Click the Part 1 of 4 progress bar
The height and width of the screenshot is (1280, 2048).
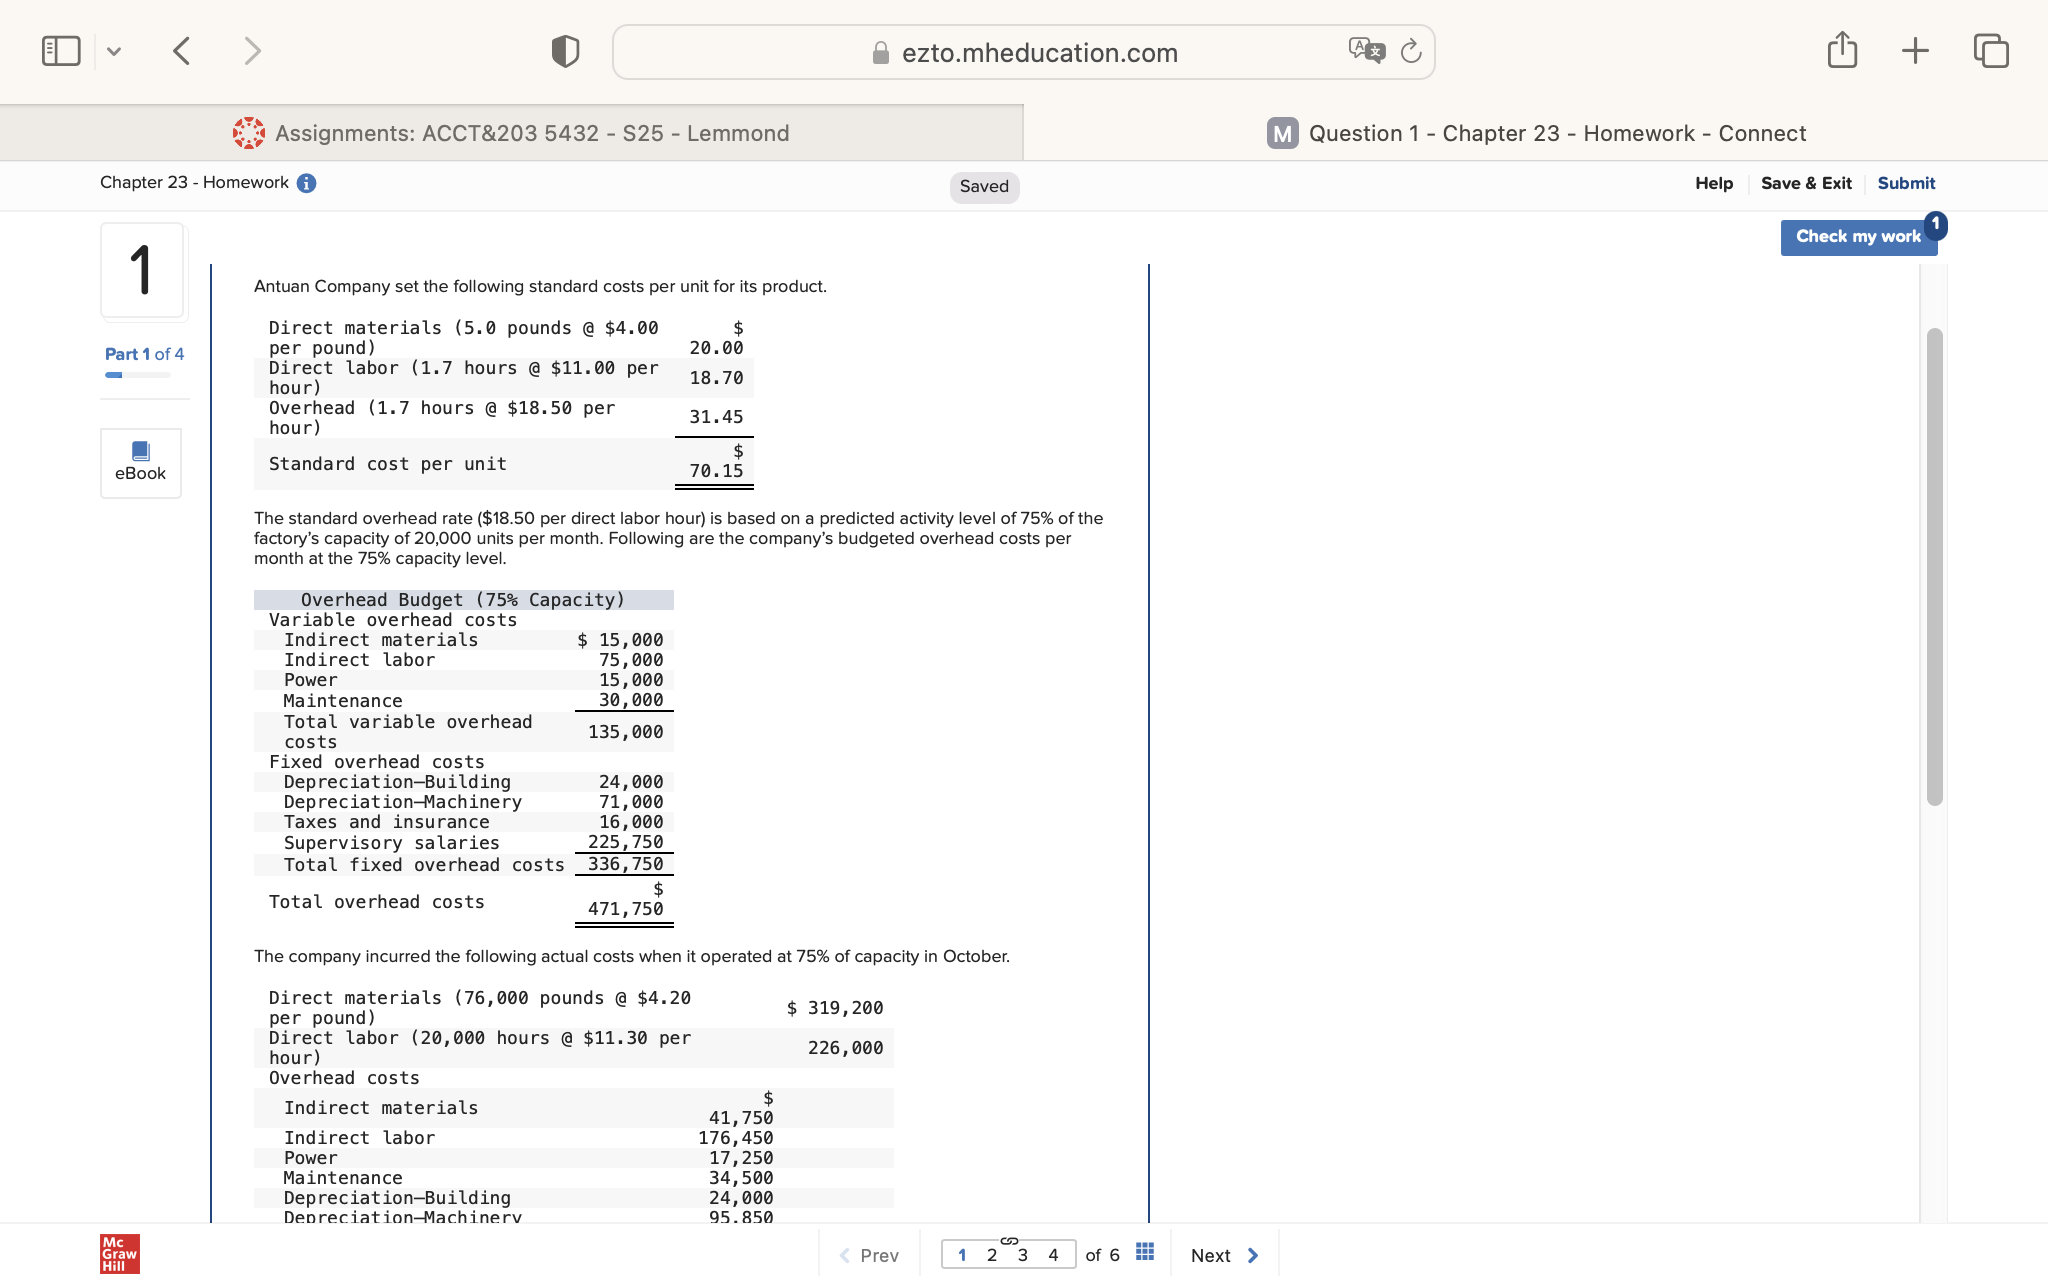[136, 375]
